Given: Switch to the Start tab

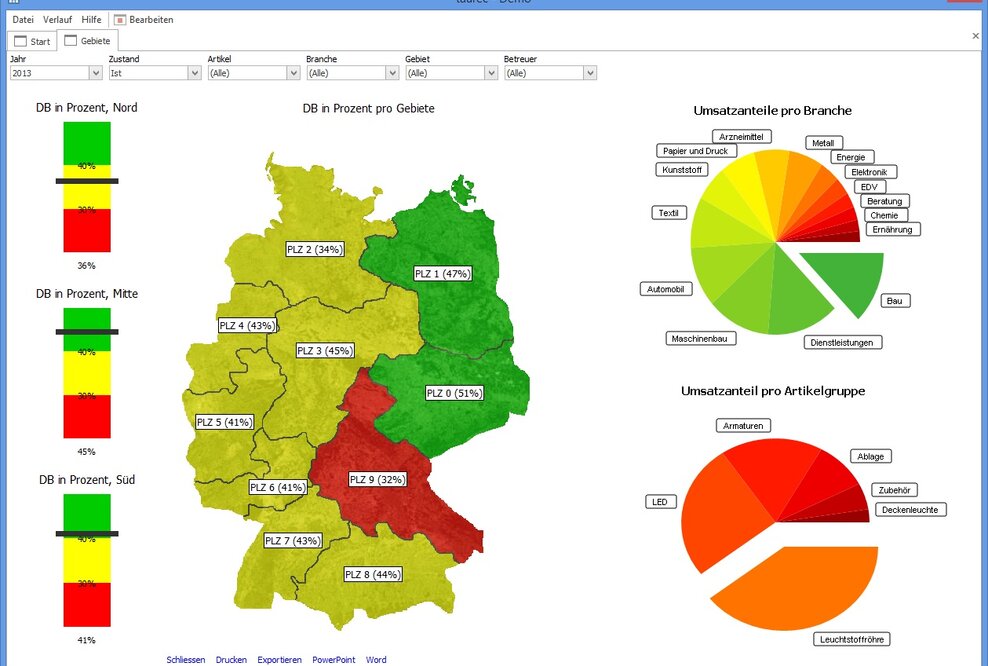Looking at the screenshot, I should point(31,41).
